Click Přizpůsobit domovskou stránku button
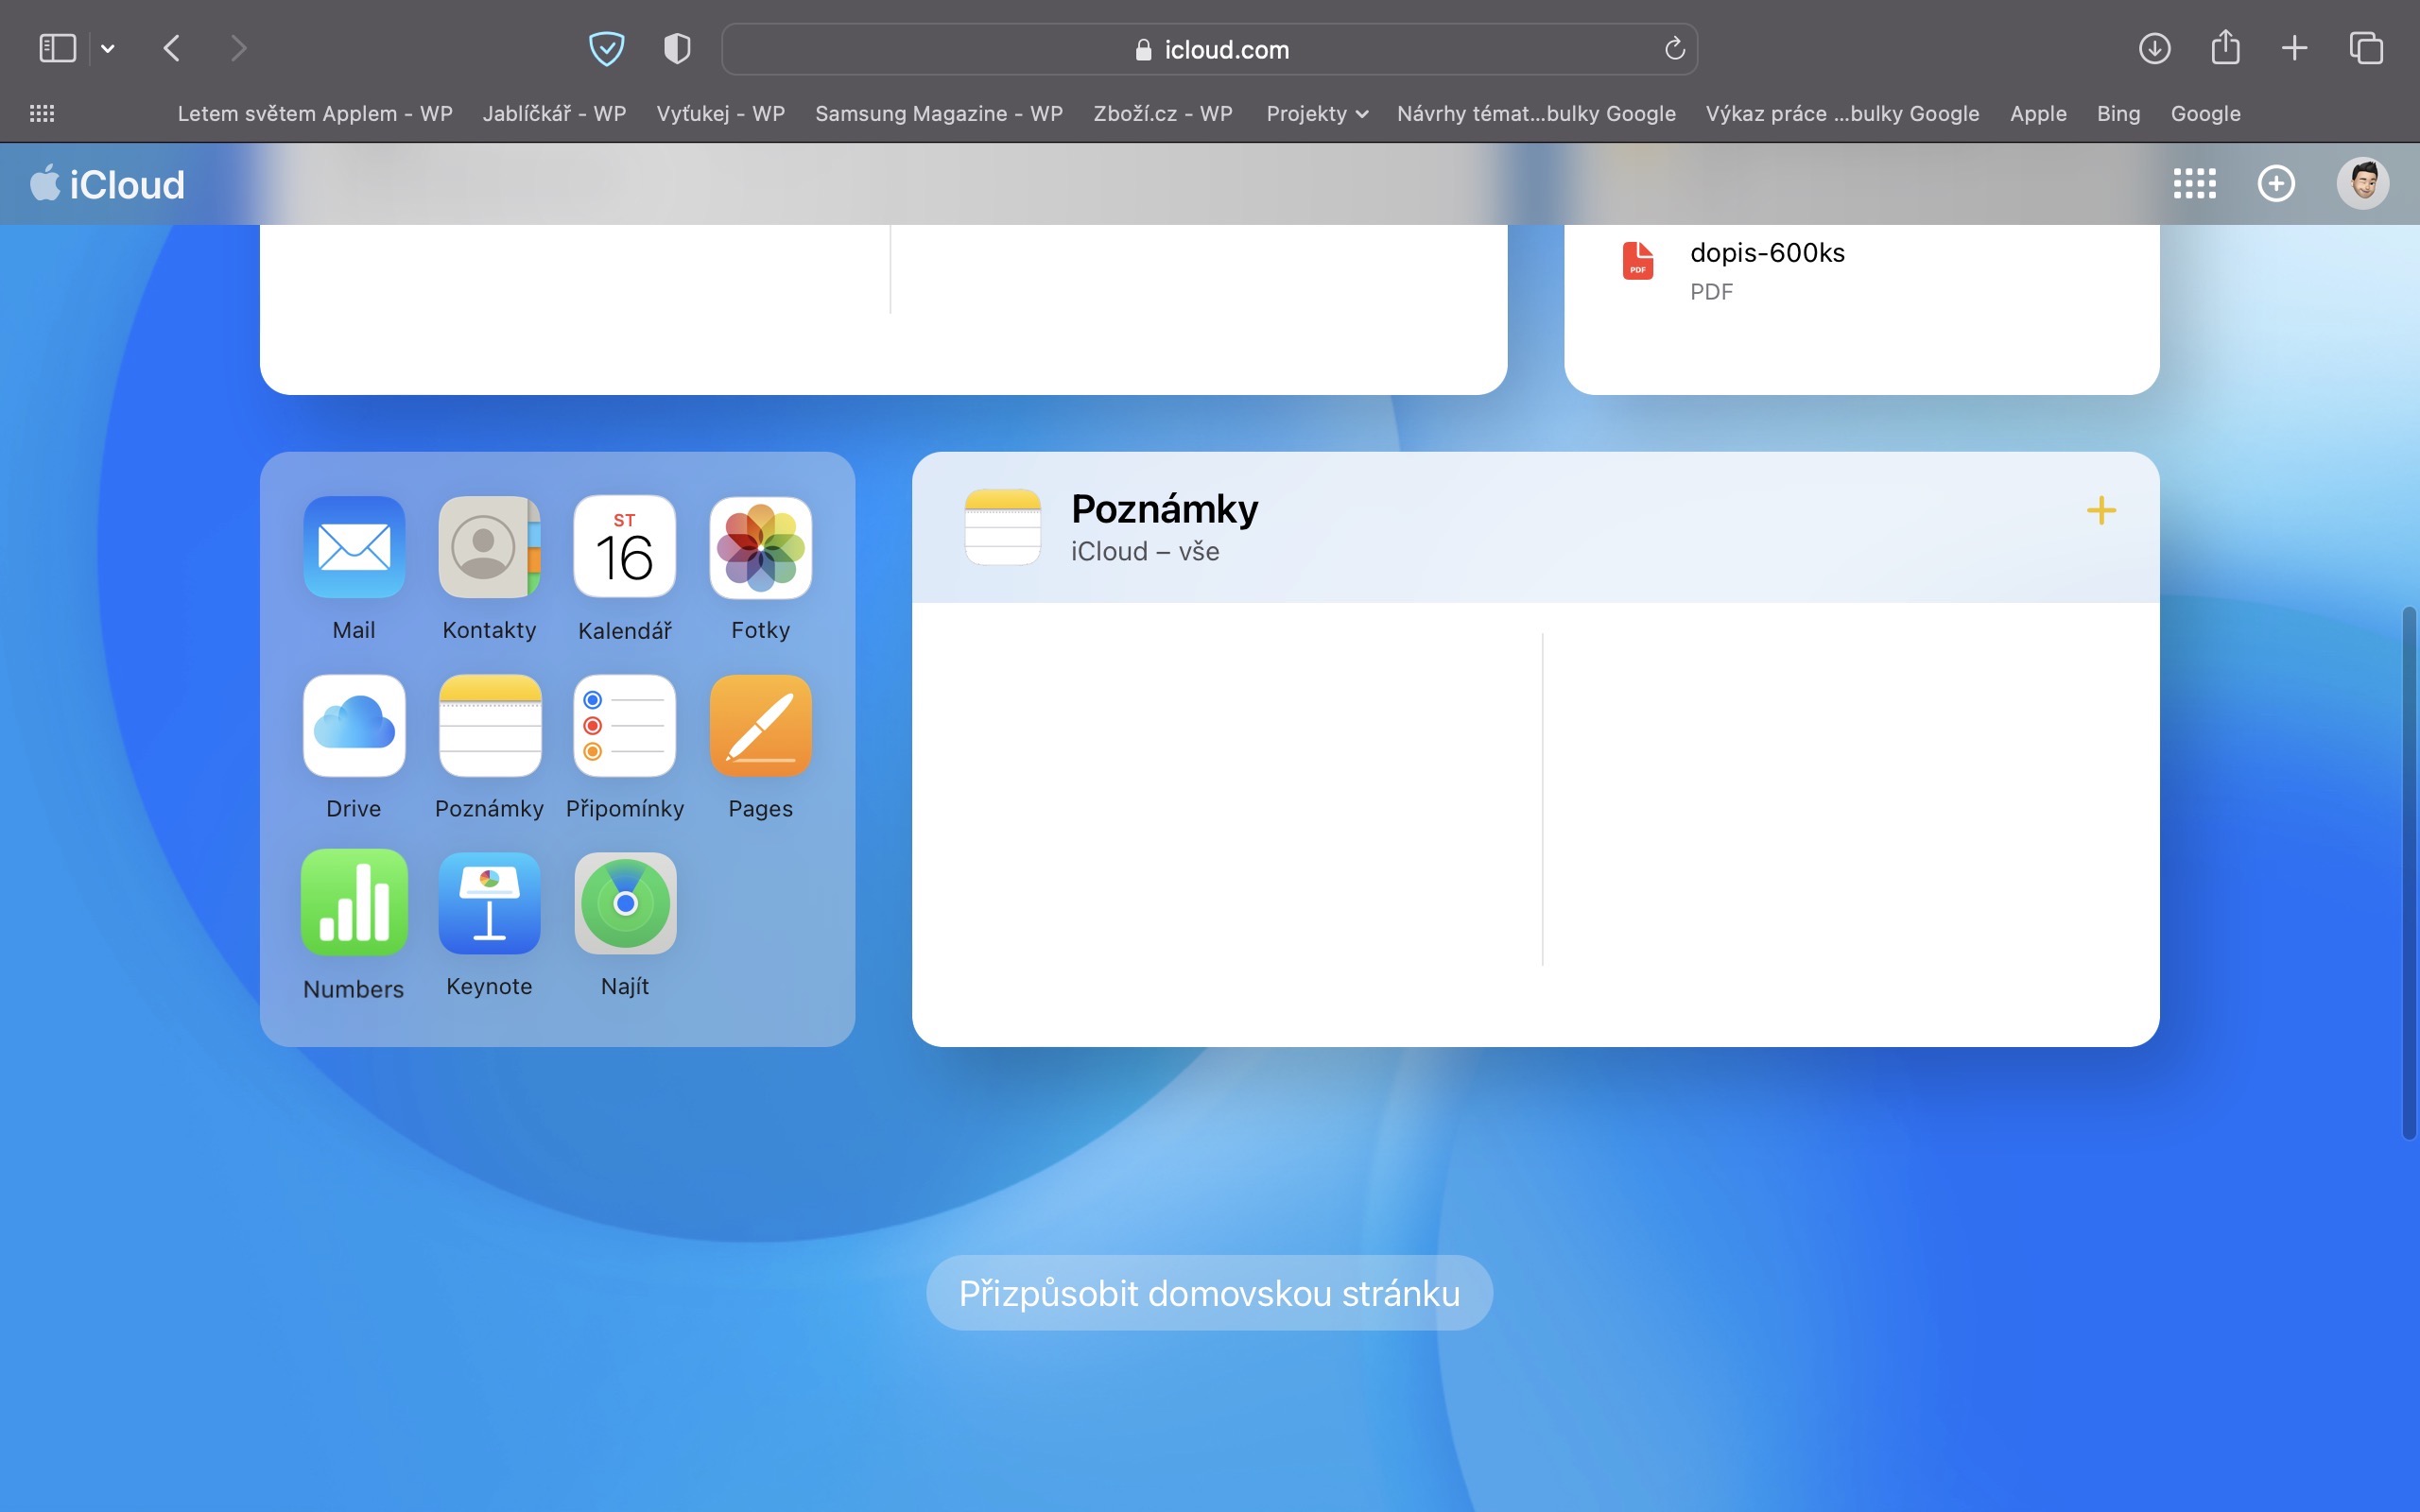Screen dimensions: 2420x1512 1209,1293
